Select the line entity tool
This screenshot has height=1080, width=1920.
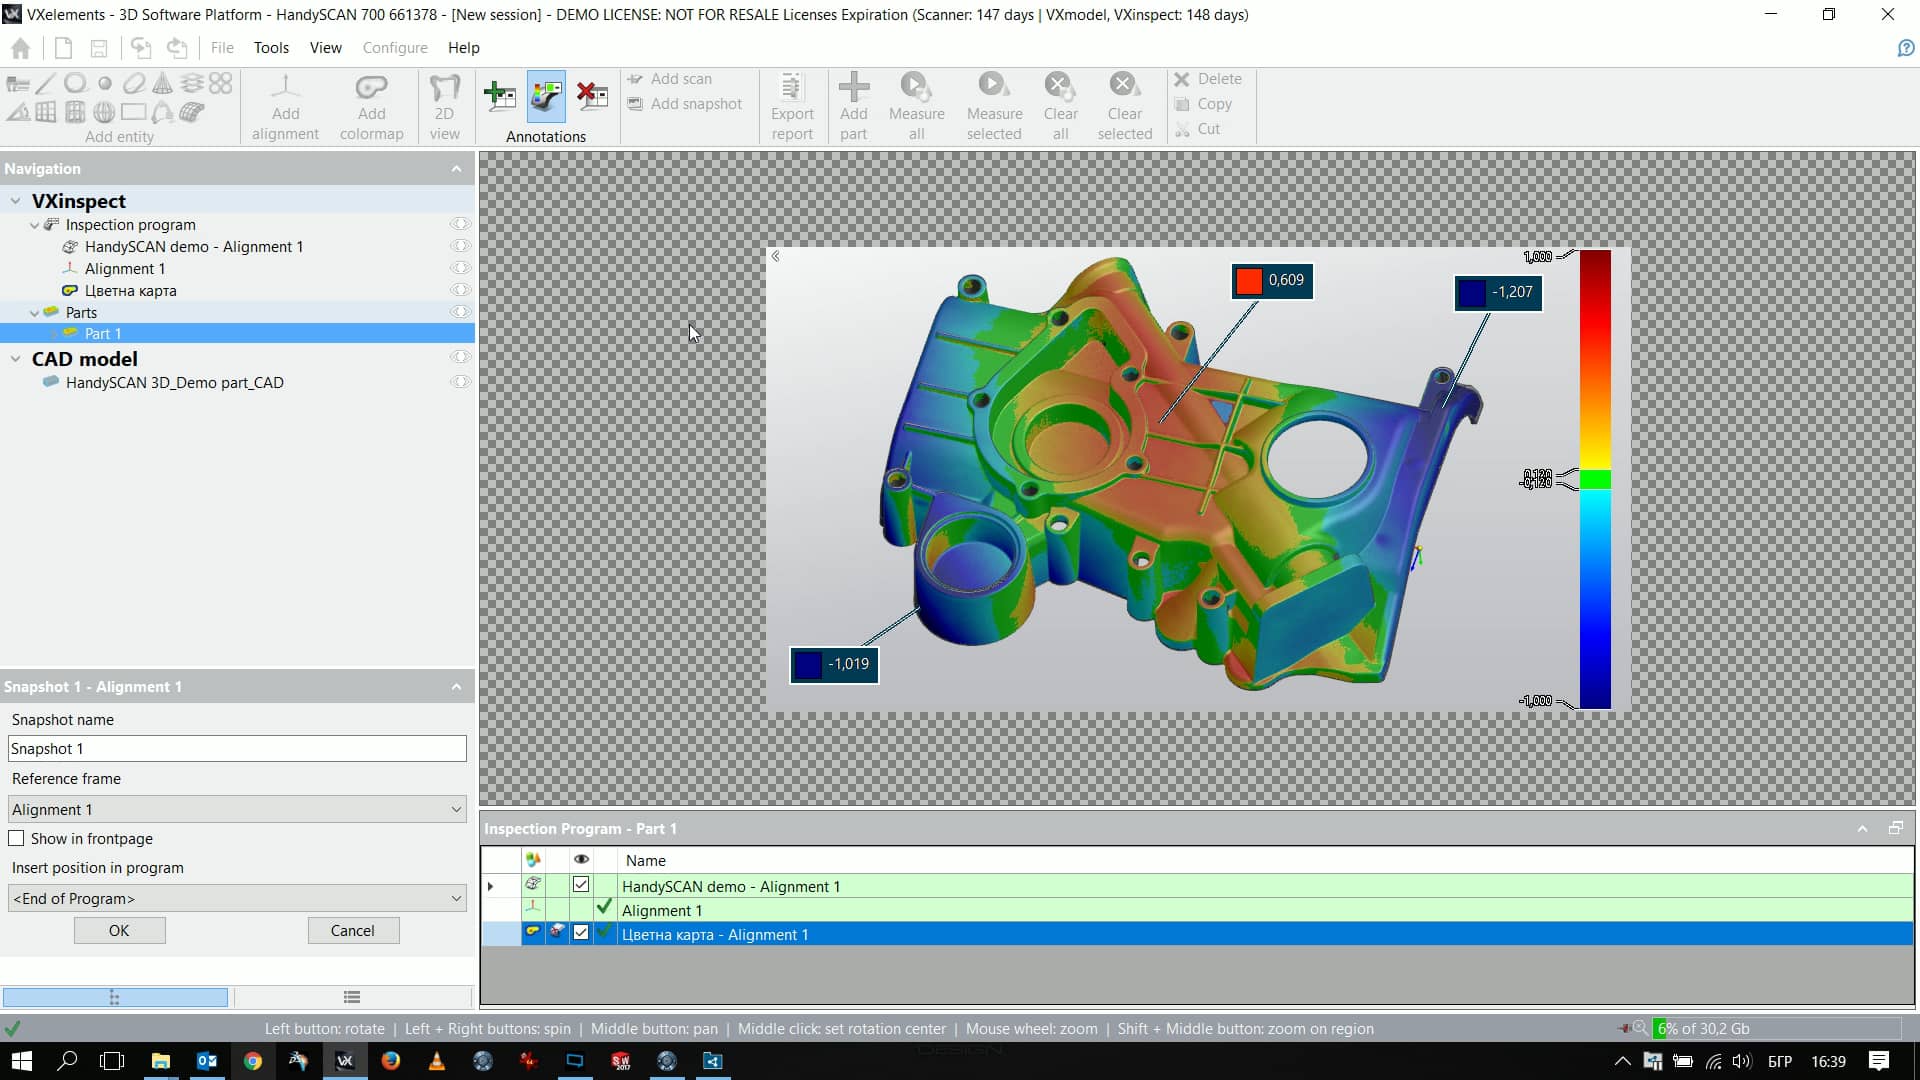point(46,84)
